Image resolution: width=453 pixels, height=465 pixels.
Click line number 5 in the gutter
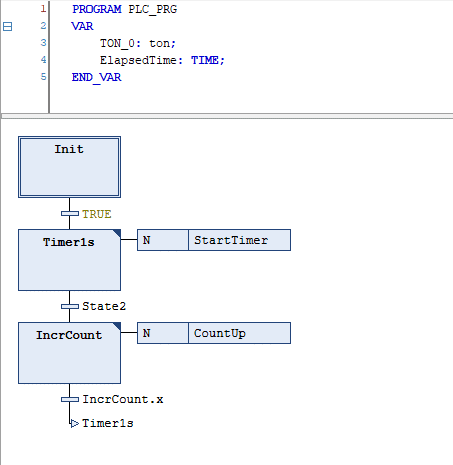click(43, 77)
